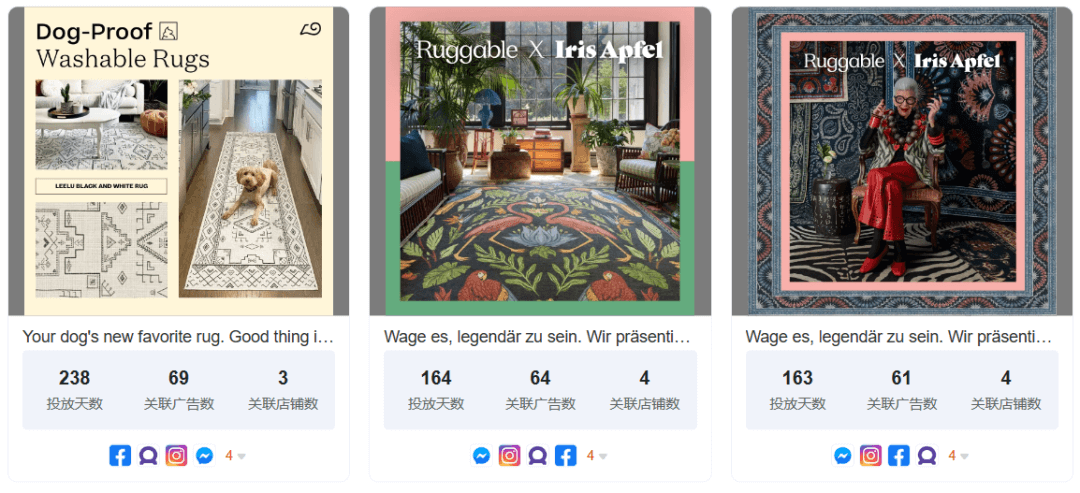Click Facebook icon on middle Iris Apfel card
Screen dimensions: 1080x493
(565, 455)
